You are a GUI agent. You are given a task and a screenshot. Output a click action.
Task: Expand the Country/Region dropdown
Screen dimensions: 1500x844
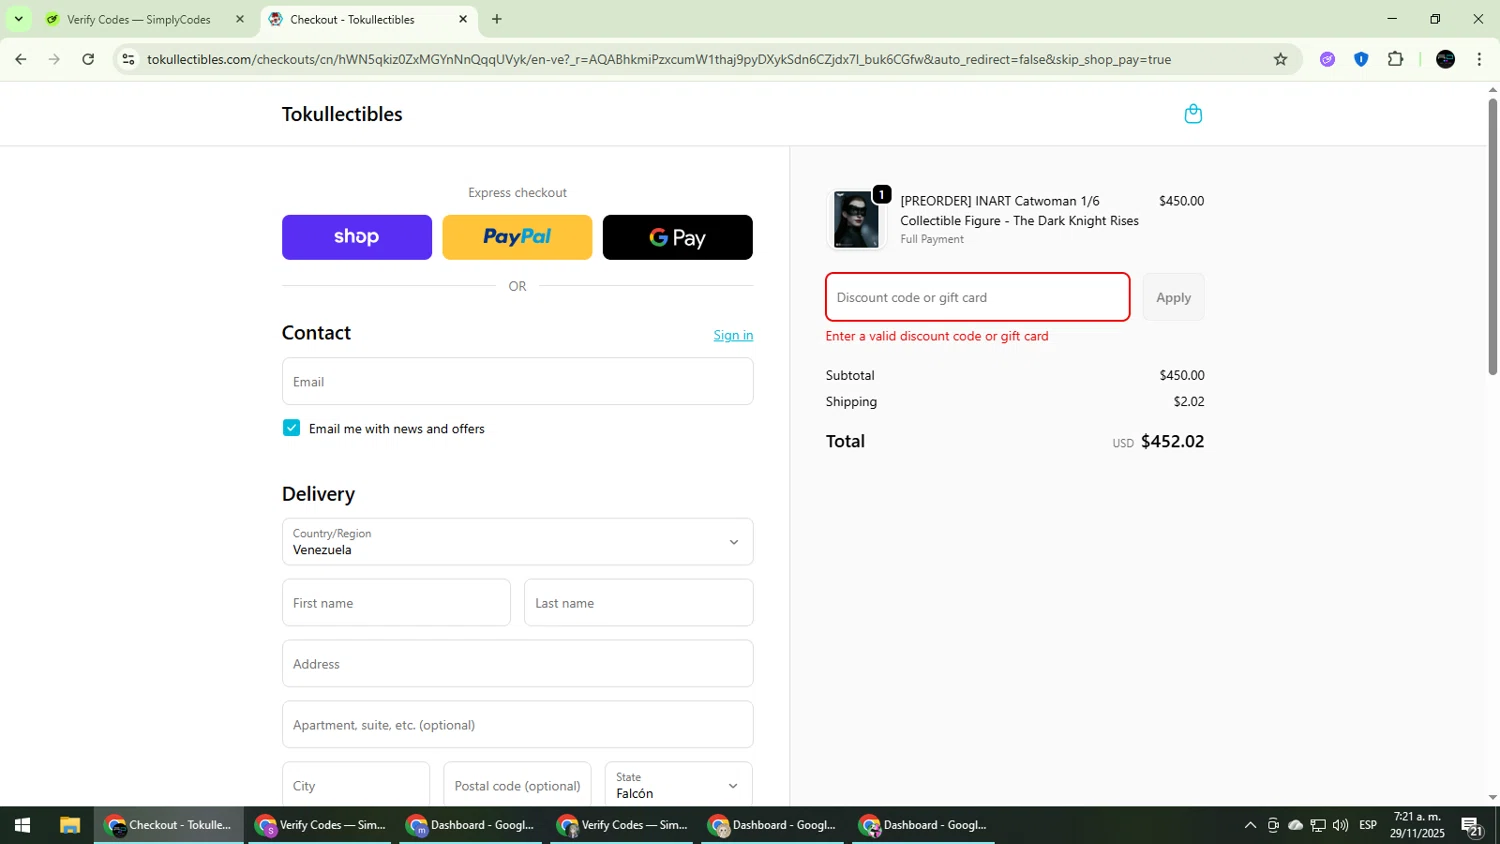517,542
